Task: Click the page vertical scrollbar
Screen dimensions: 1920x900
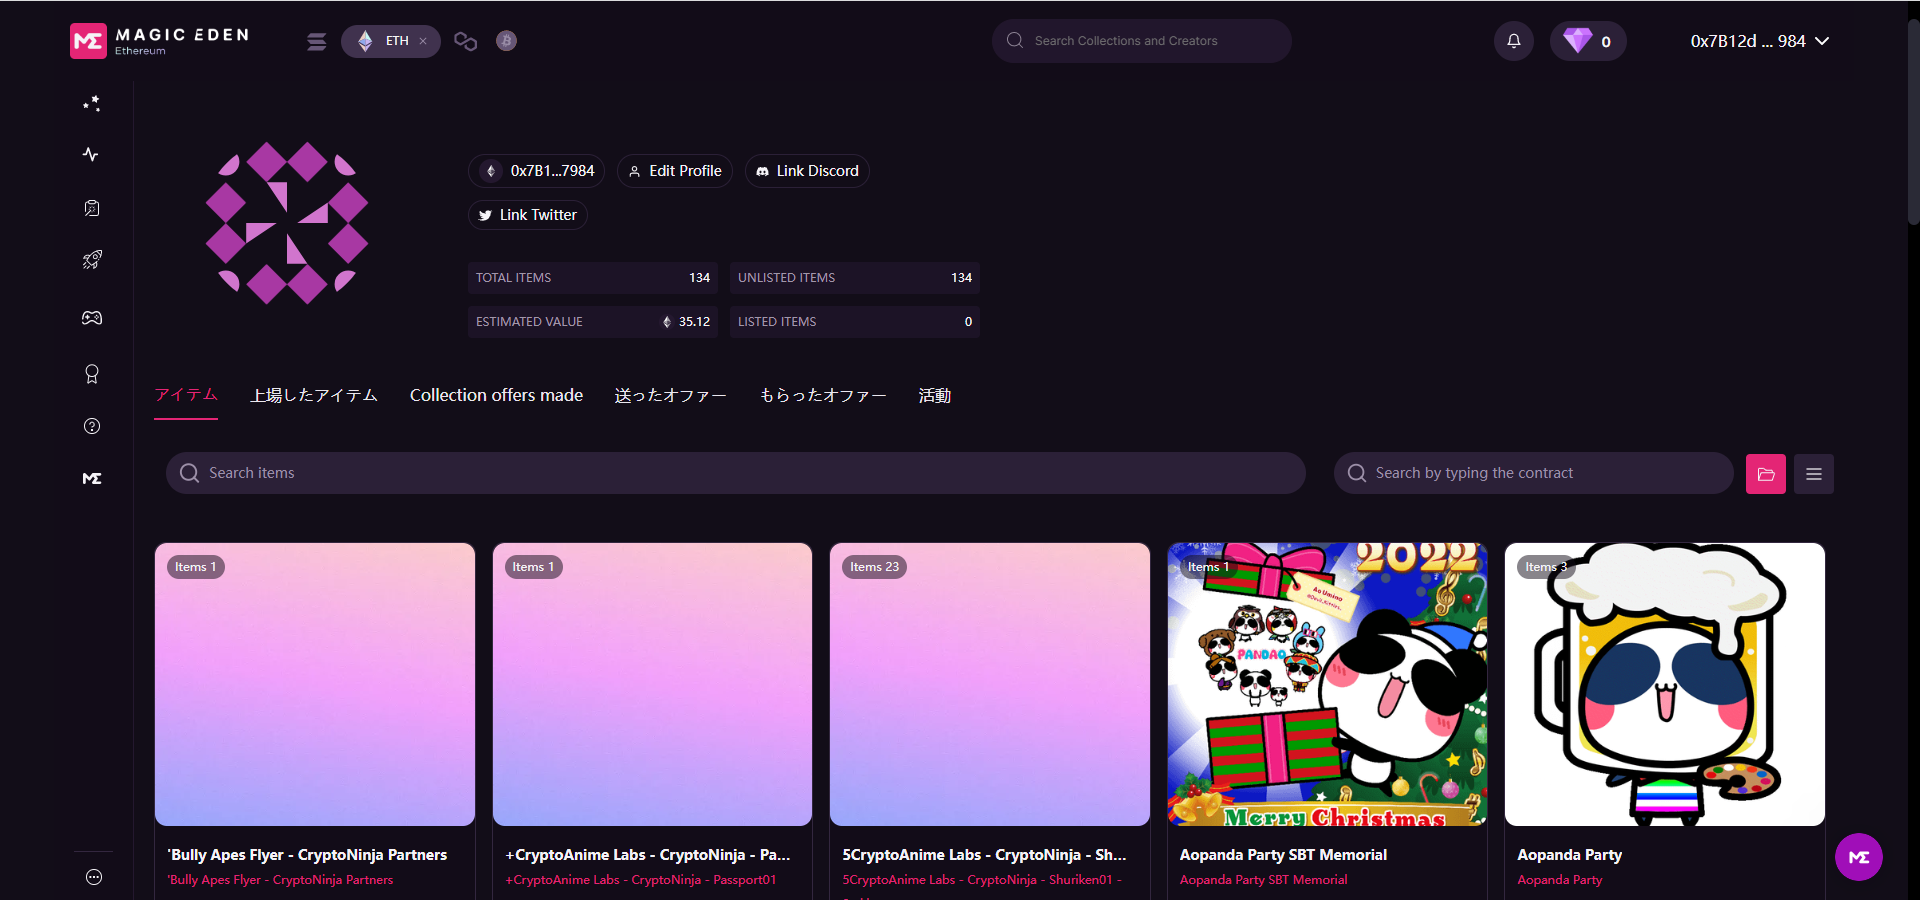Action: click(1913, 120)
